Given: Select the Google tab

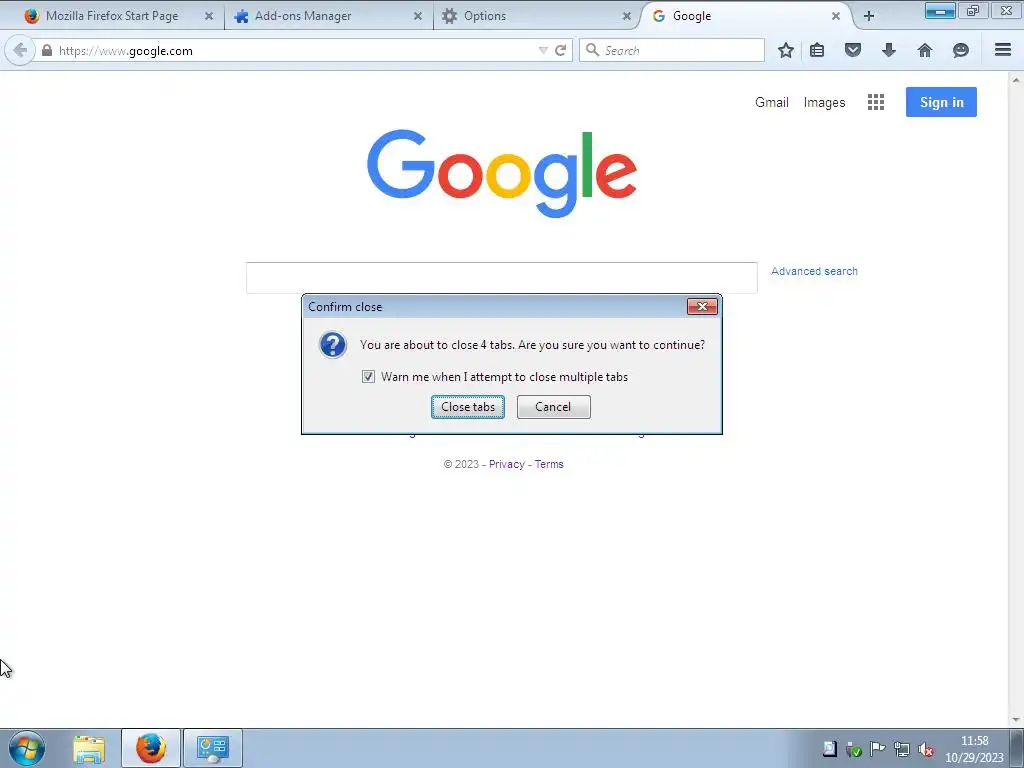Looking at the screenshot, I should click(x=692, y=16).
